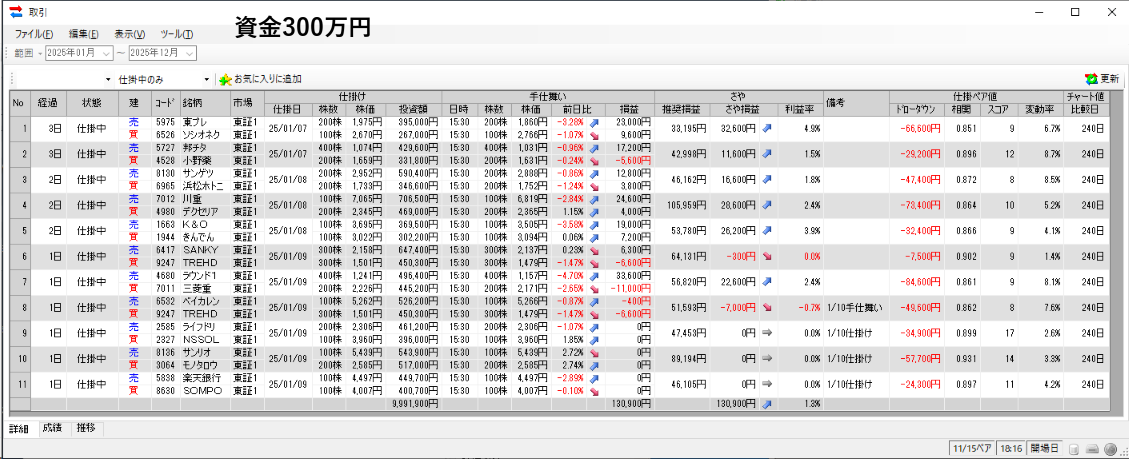The image size is (1129, 459).
Task: Sort by the ドローダウン column header
Action: [x=916, y=109]
